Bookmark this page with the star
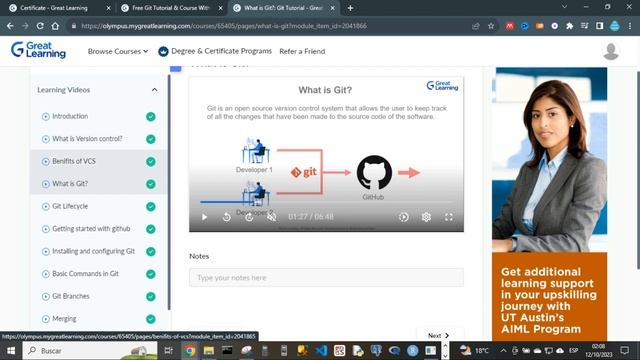The image size is (640, 360). [x=491, y=26]
